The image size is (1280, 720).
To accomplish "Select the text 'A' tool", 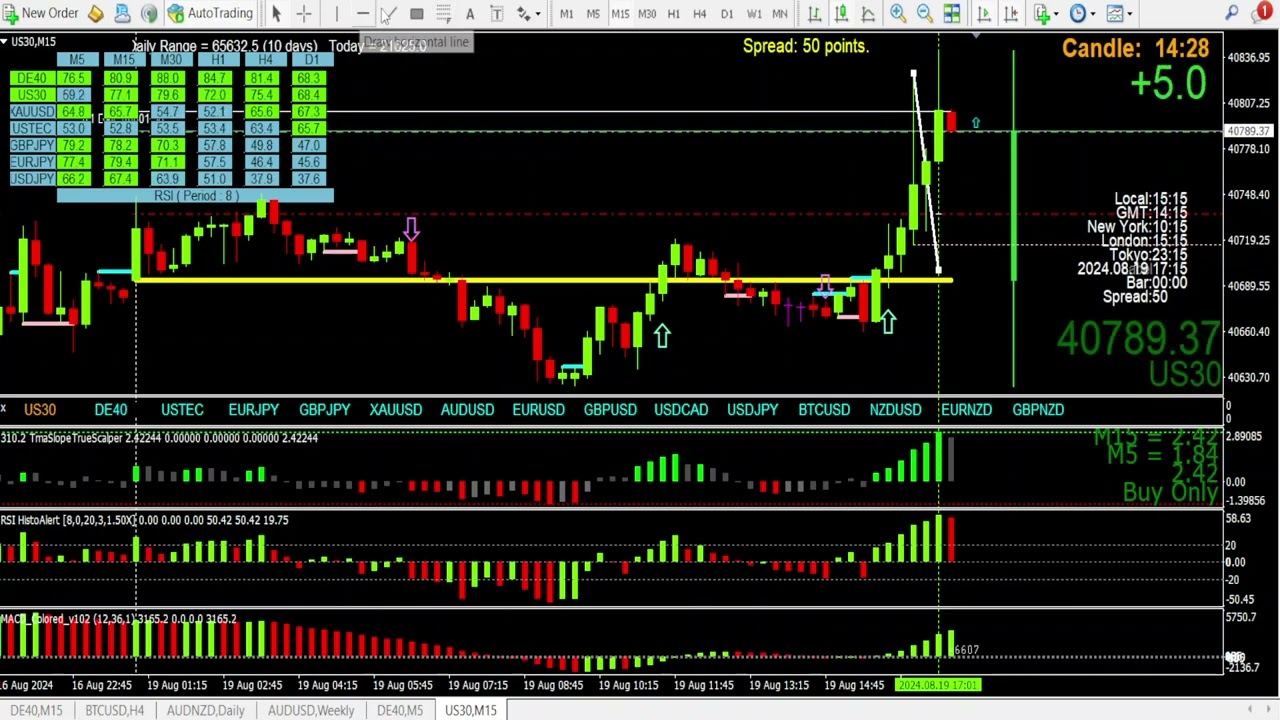I will pyautogui.click(x=470, y=13).
